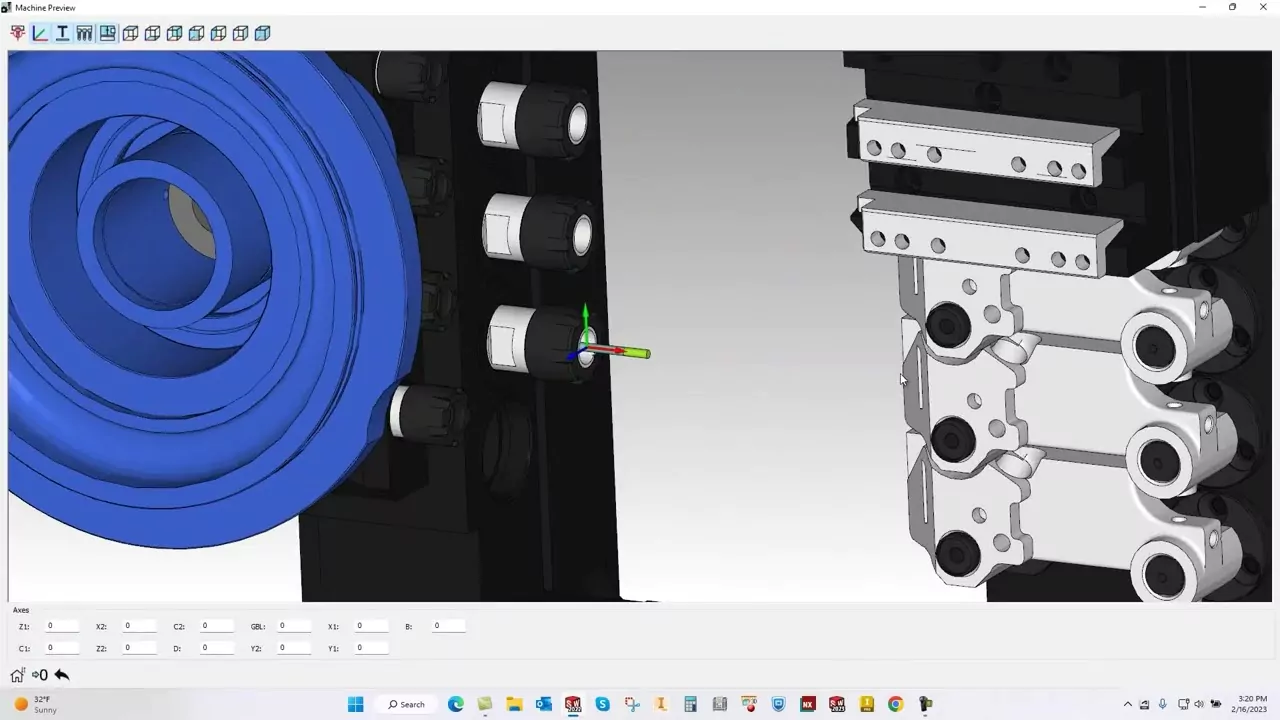Show hidden system tray icons
Viewport: 1280px width, 720px height.
coord(1128,704)
